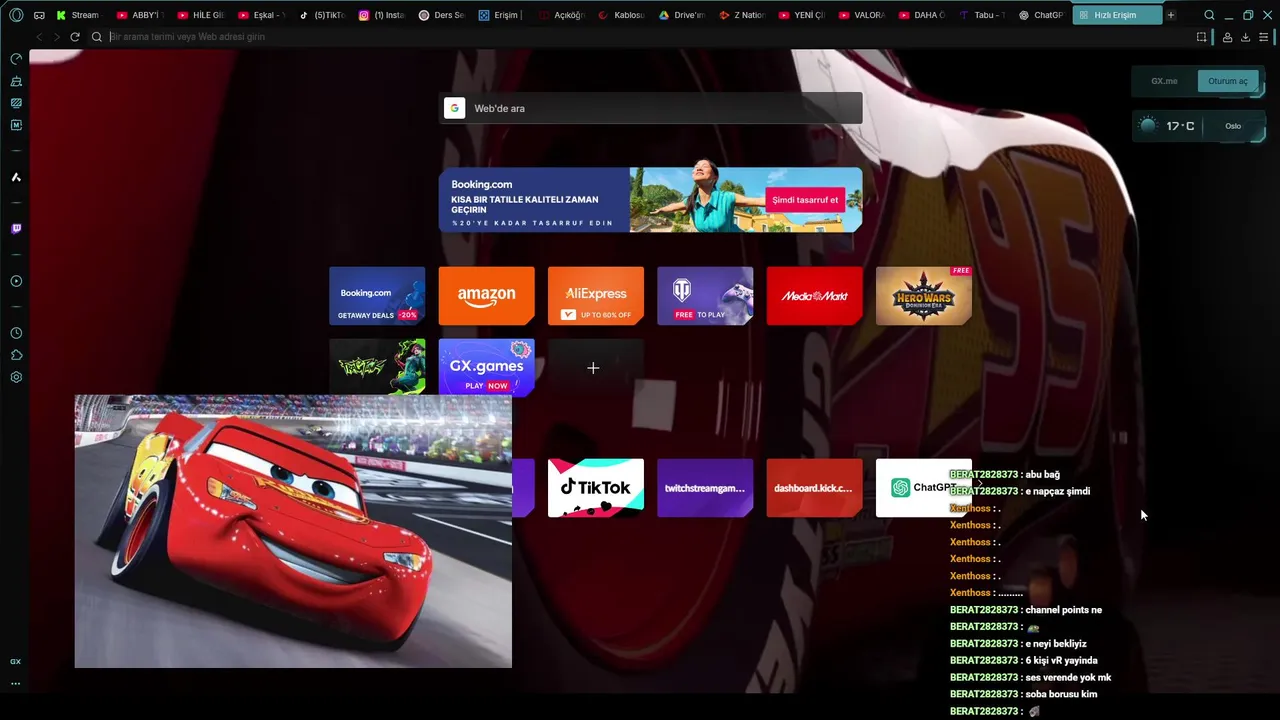
Task: Switch to the Erişim tab
Action: pos(501,15)
